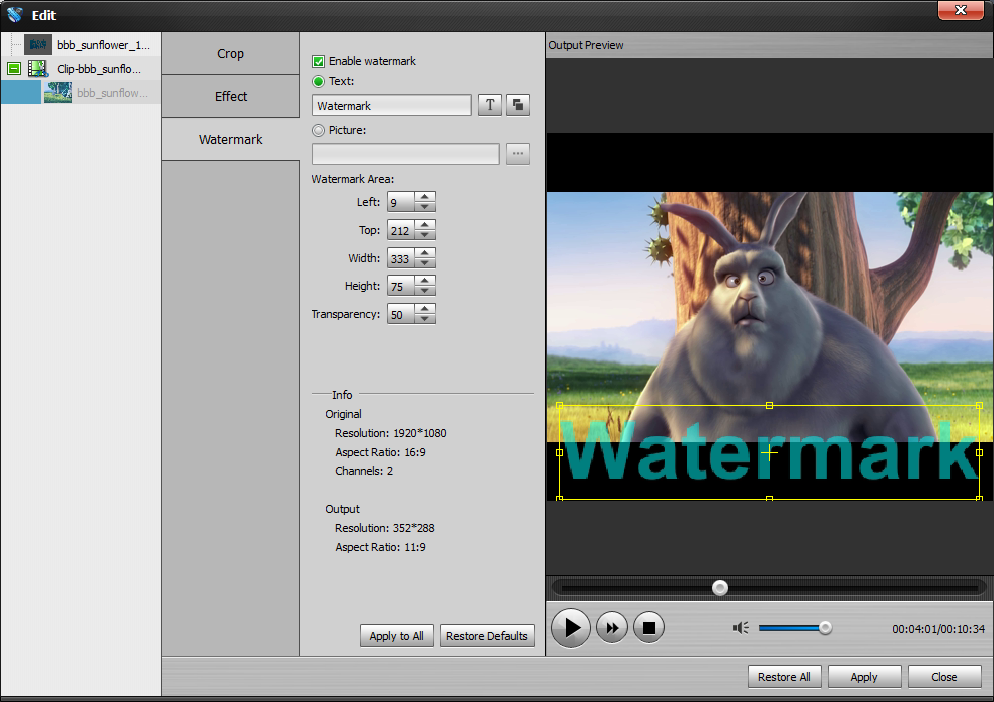
Task: Open the watermark text font settings
Action: pos(489,105)
